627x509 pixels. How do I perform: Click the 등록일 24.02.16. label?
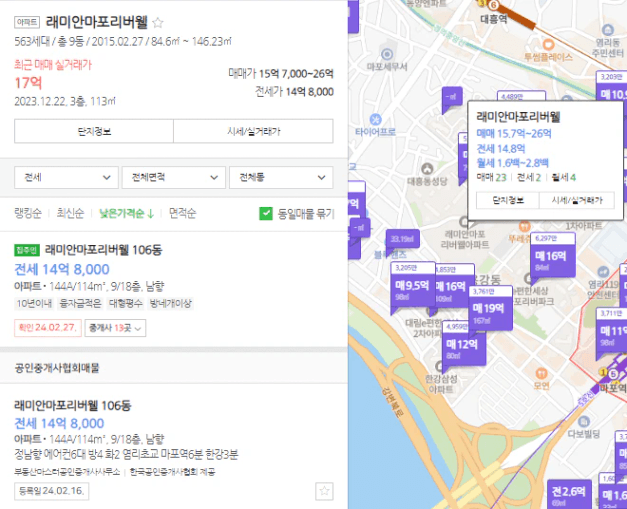coord(52,491)
